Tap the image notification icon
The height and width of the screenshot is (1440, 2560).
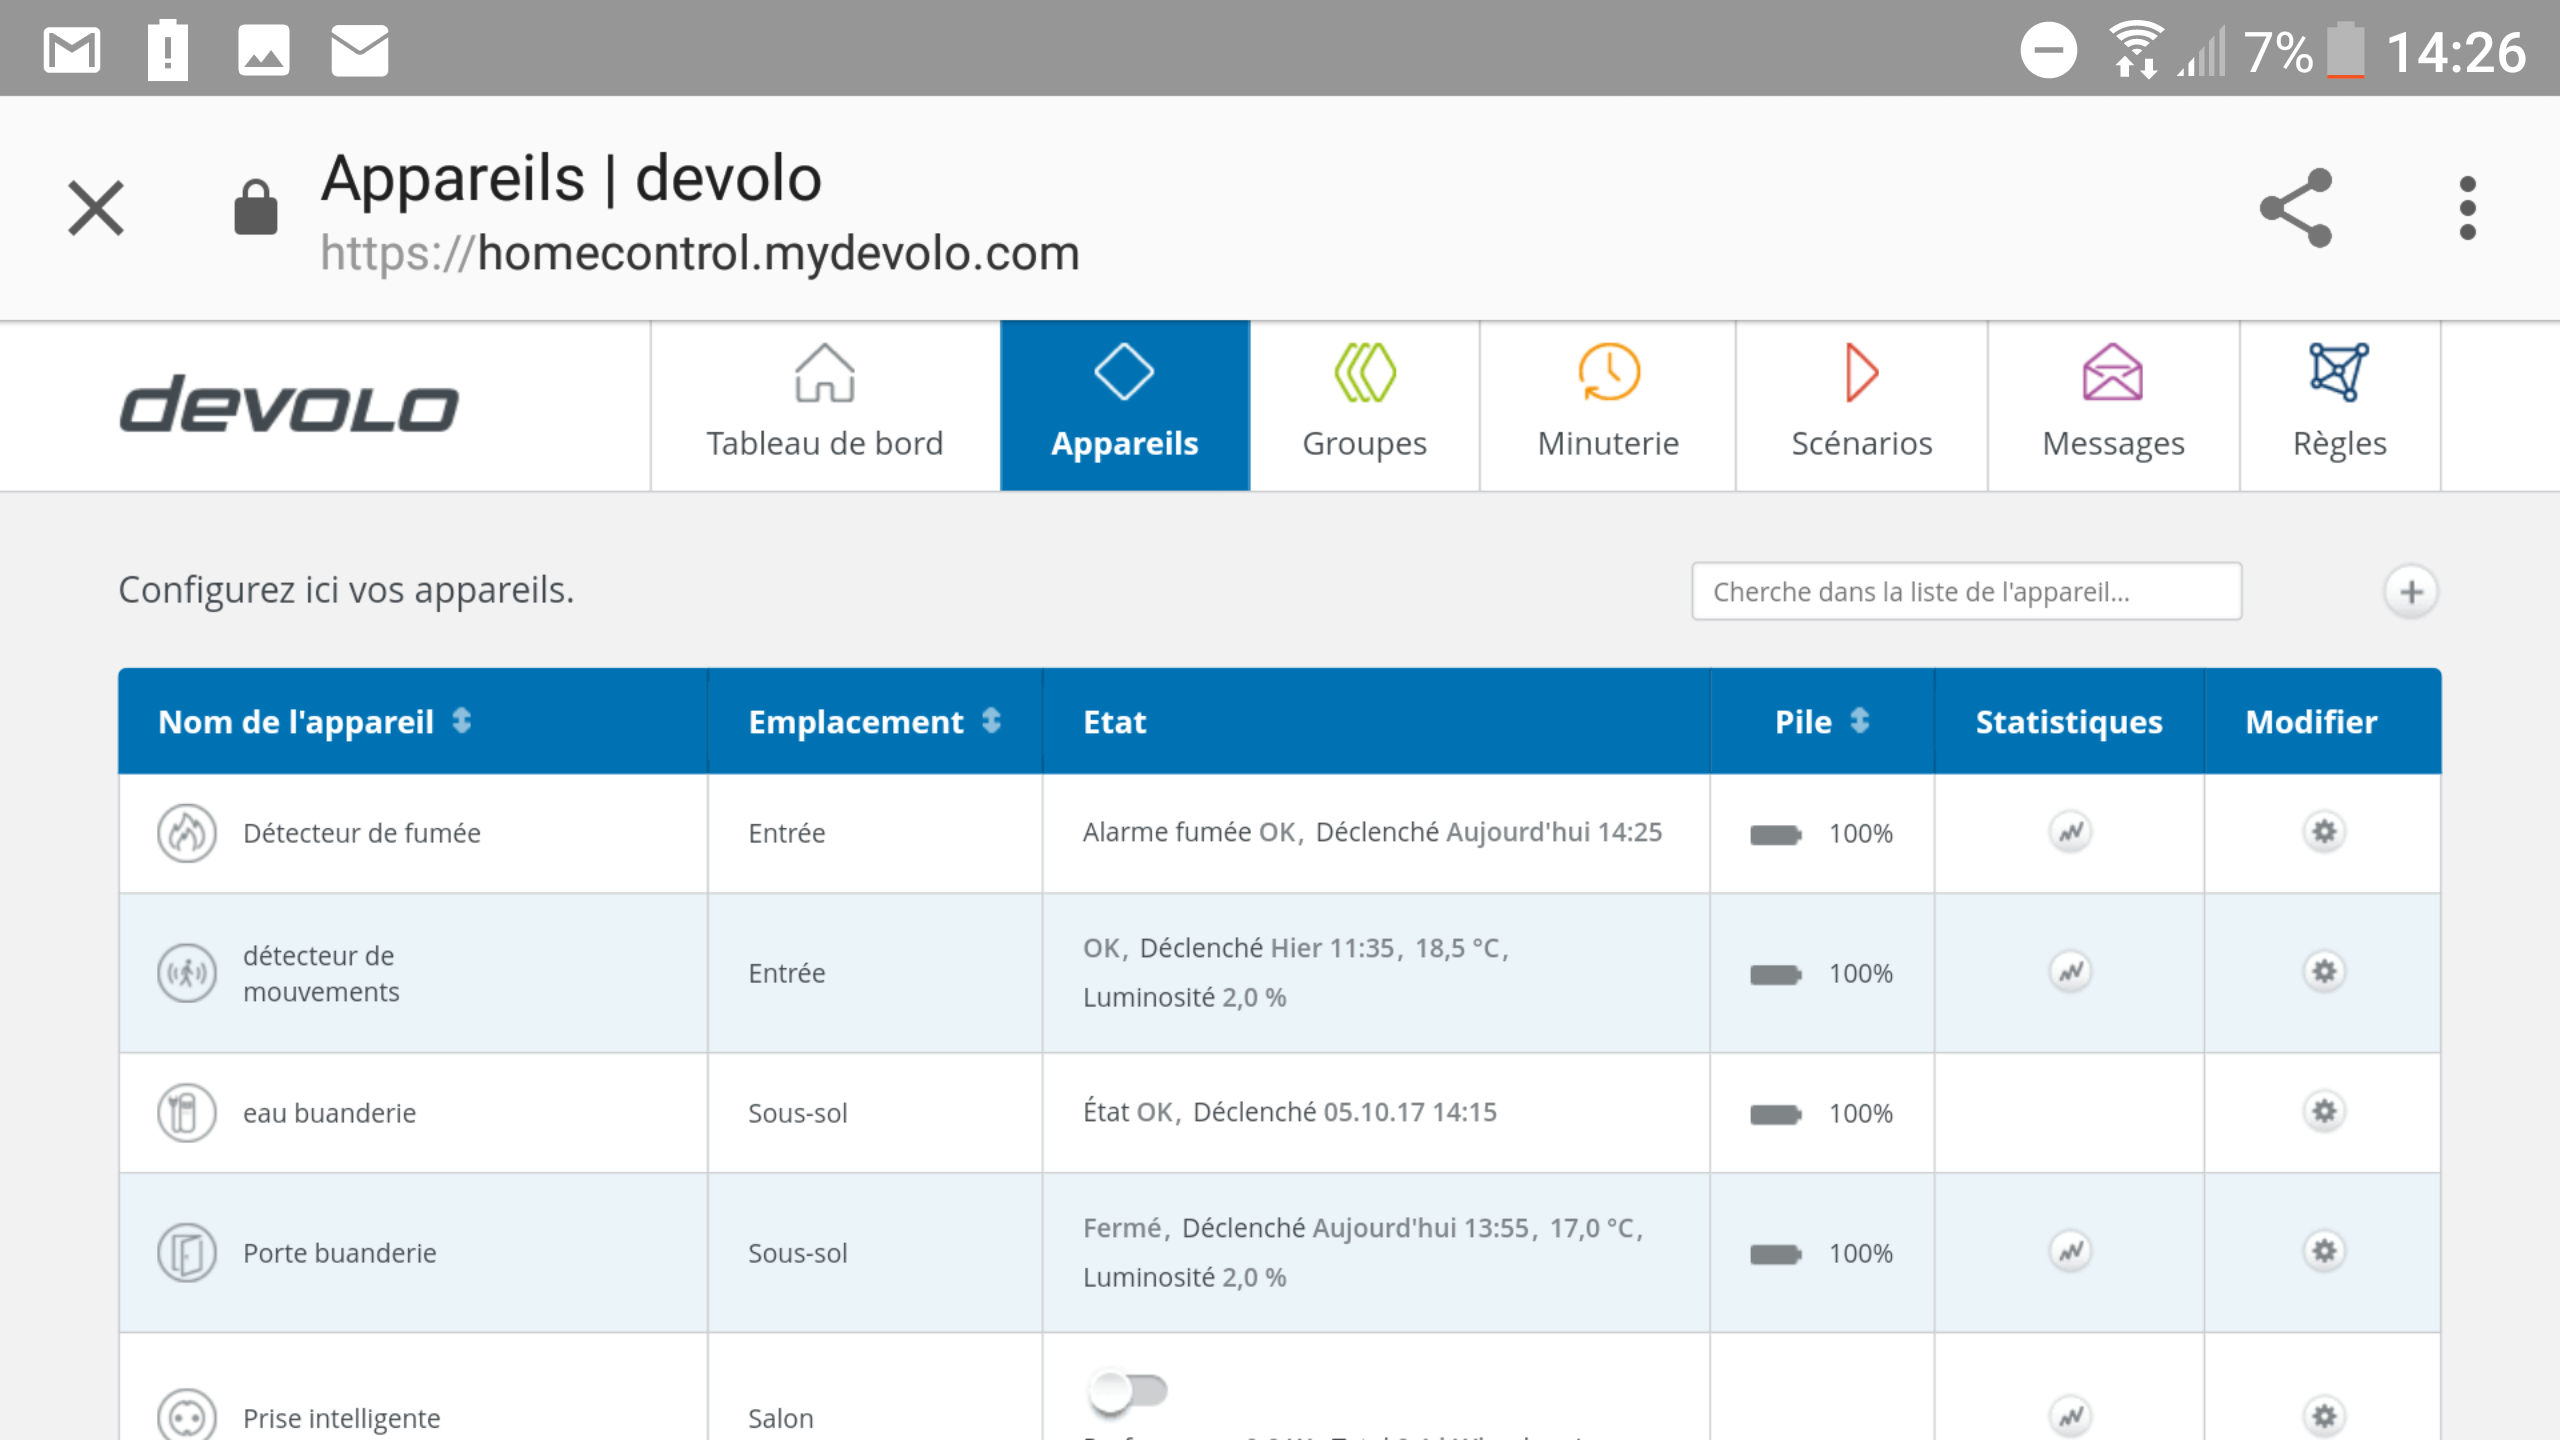coord(263,50)
